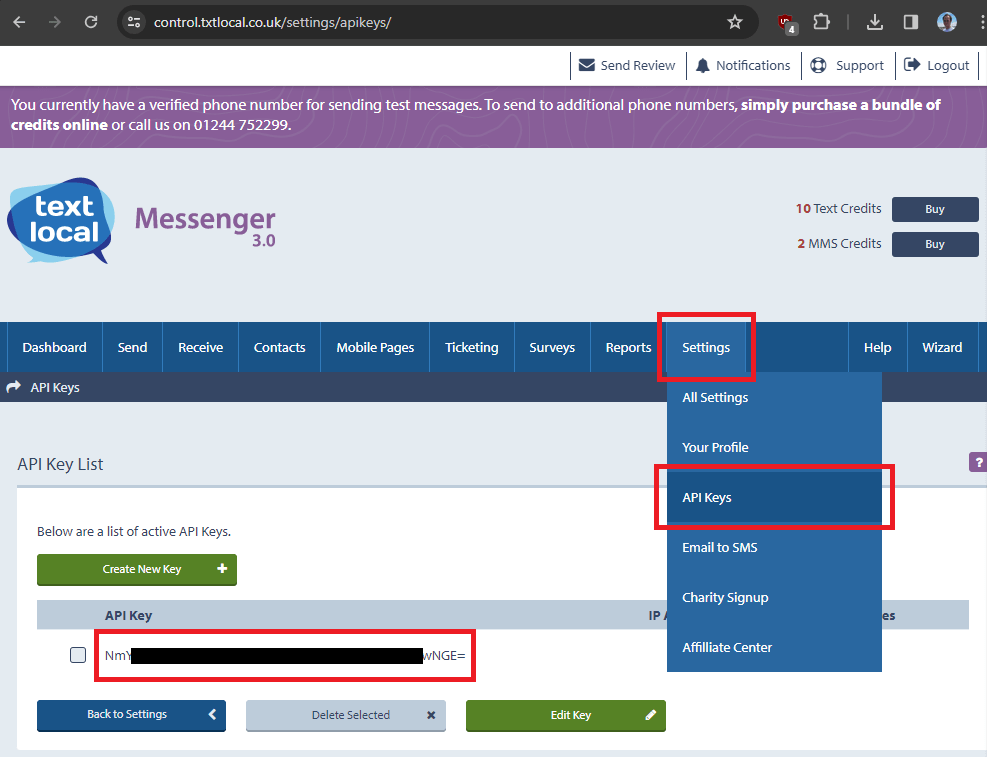This screenshot has width=987, height=757.
Task: Open the Surveys menu
Action: click(x=552, y=347)
